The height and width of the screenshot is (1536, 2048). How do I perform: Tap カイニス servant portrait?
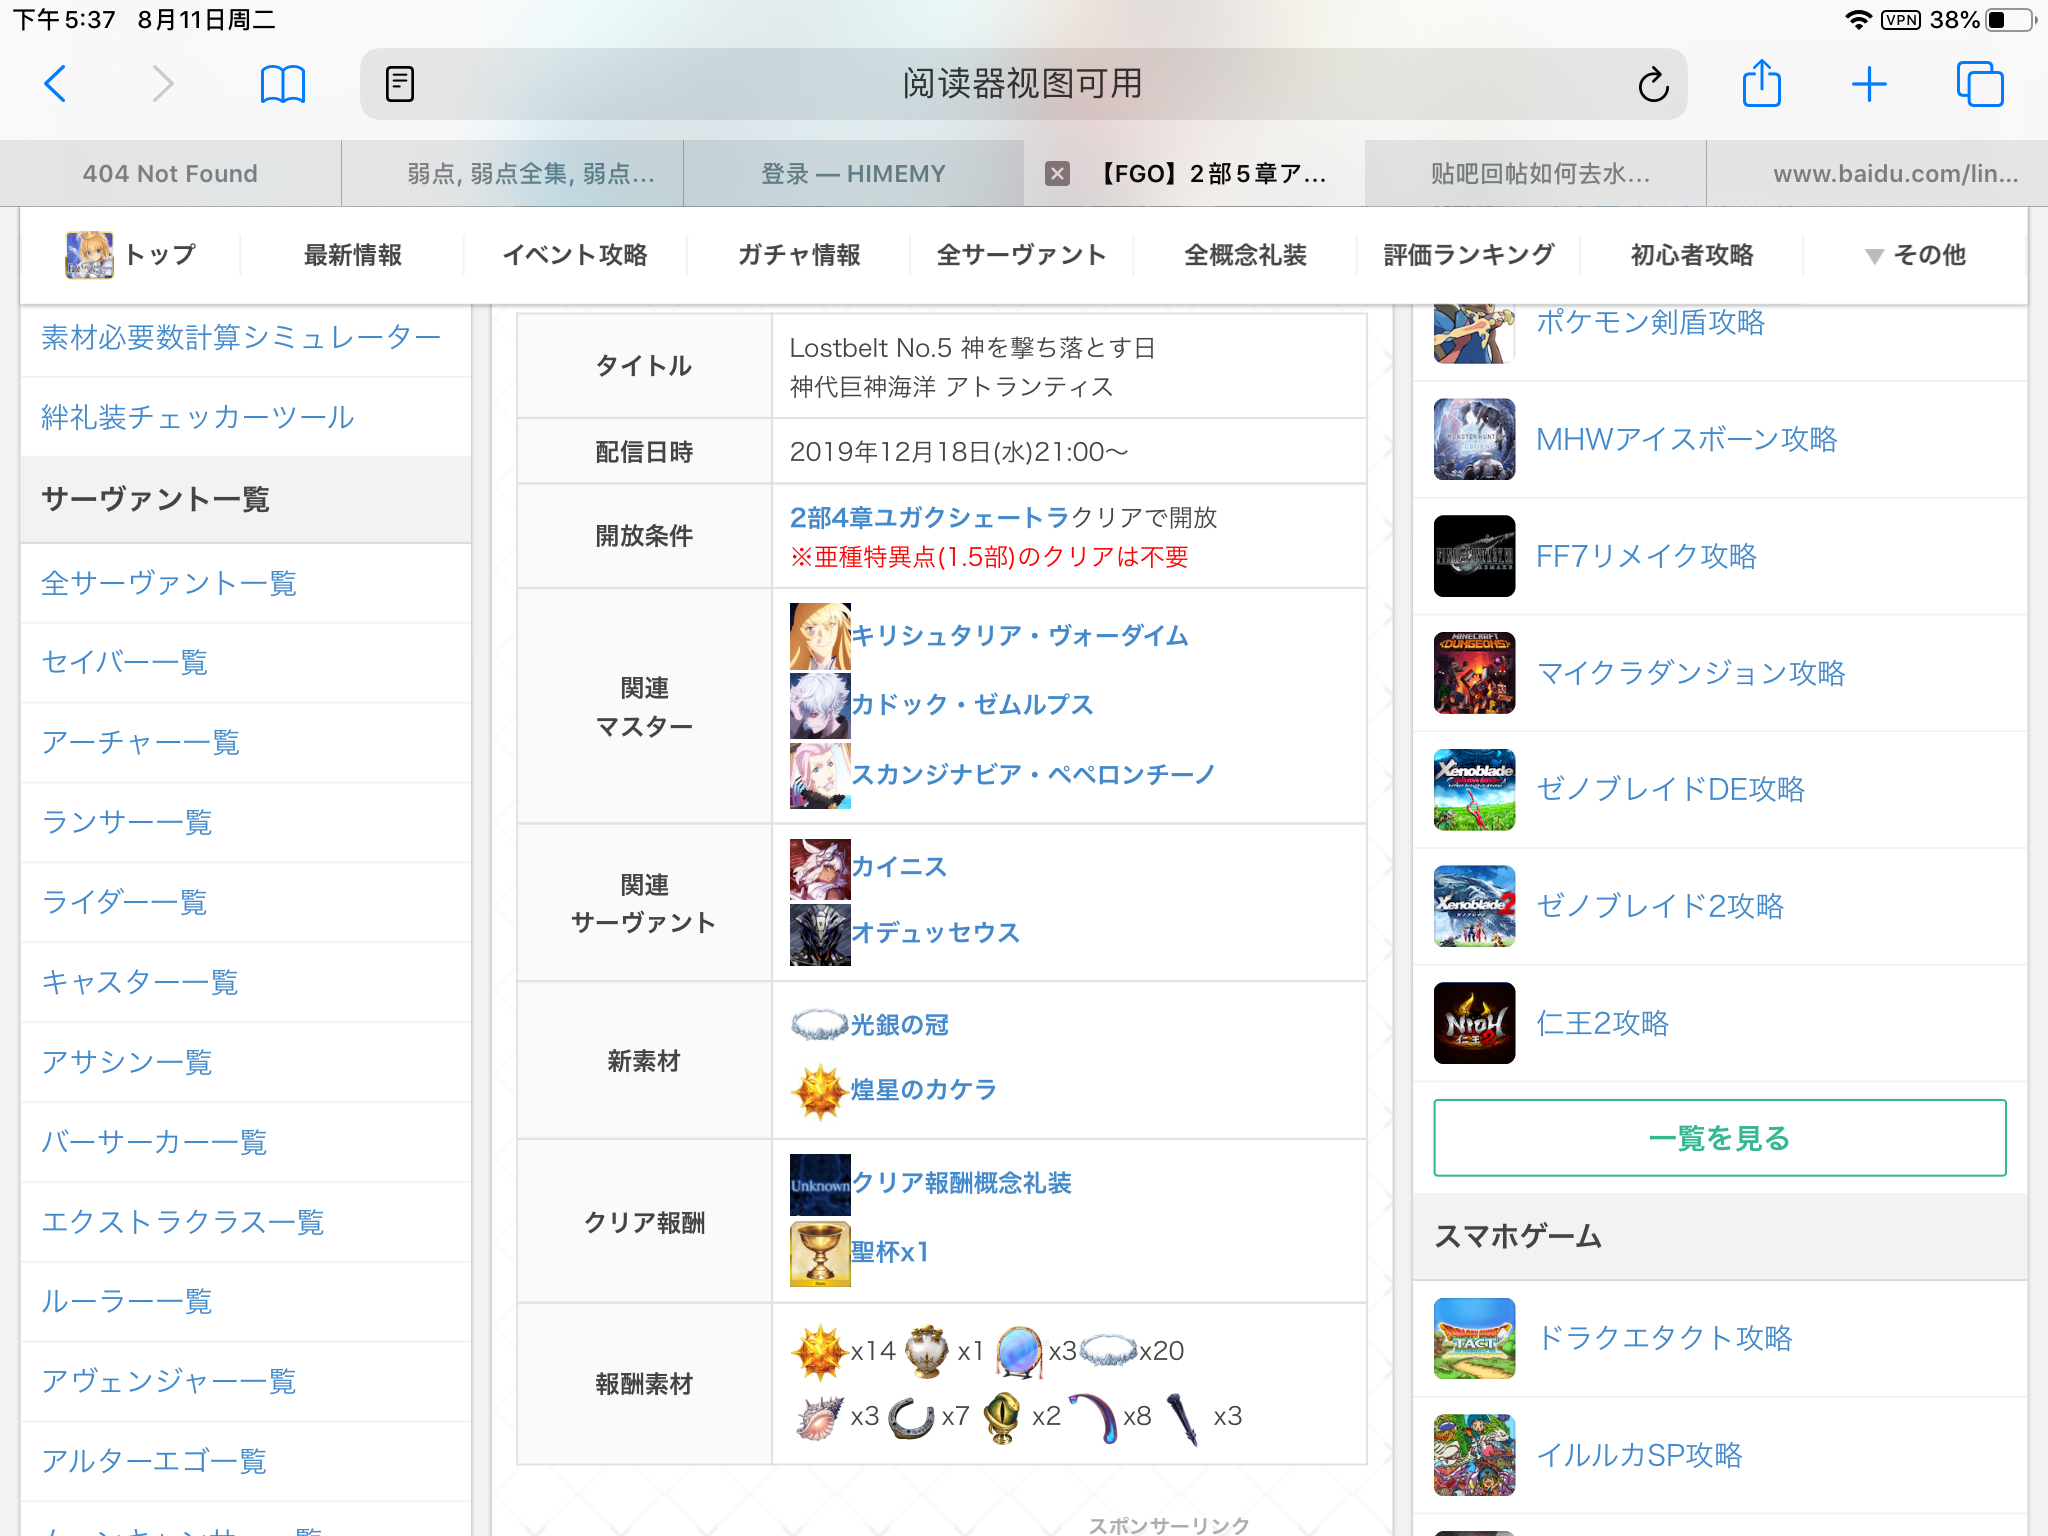click(820, 868)
